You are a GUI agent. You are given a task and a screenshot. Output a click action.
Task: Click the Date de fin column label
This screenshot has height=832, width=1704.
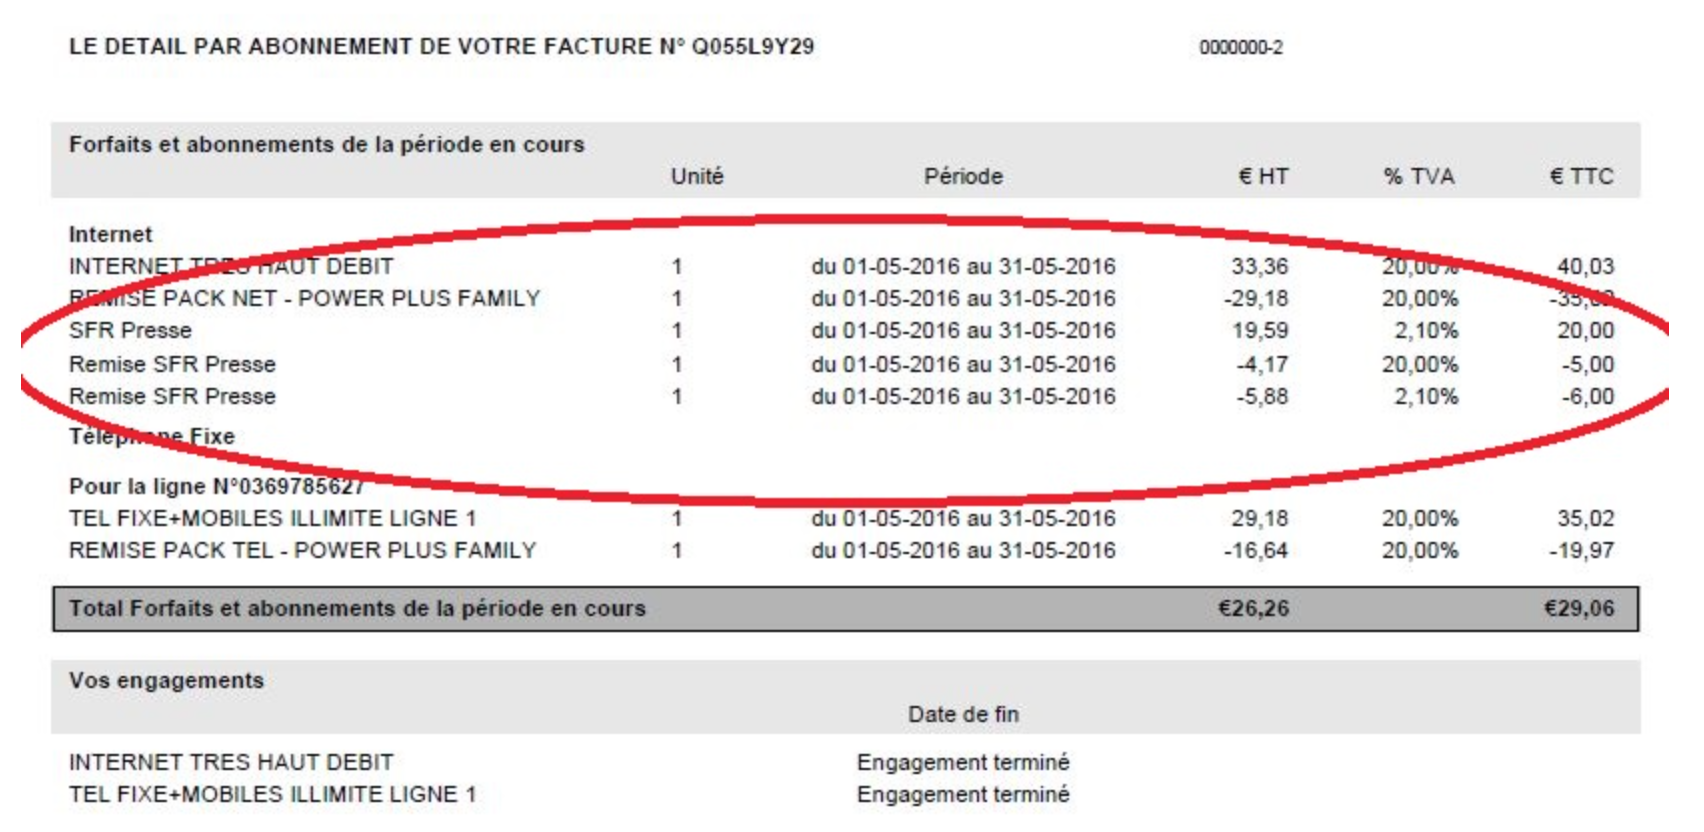point(963,715)
